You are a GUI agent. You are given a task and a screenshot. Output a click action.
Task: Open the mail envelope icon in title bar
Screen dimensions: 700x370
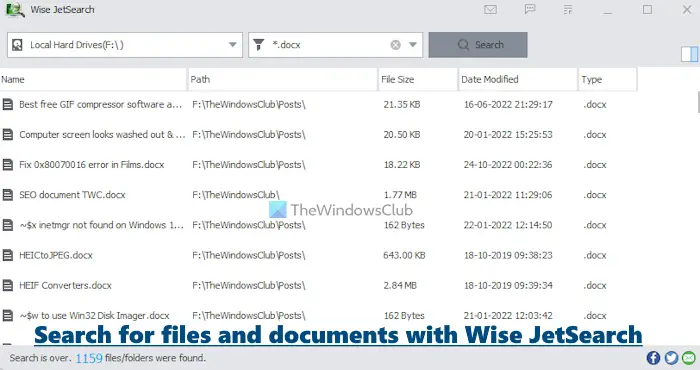490,9
